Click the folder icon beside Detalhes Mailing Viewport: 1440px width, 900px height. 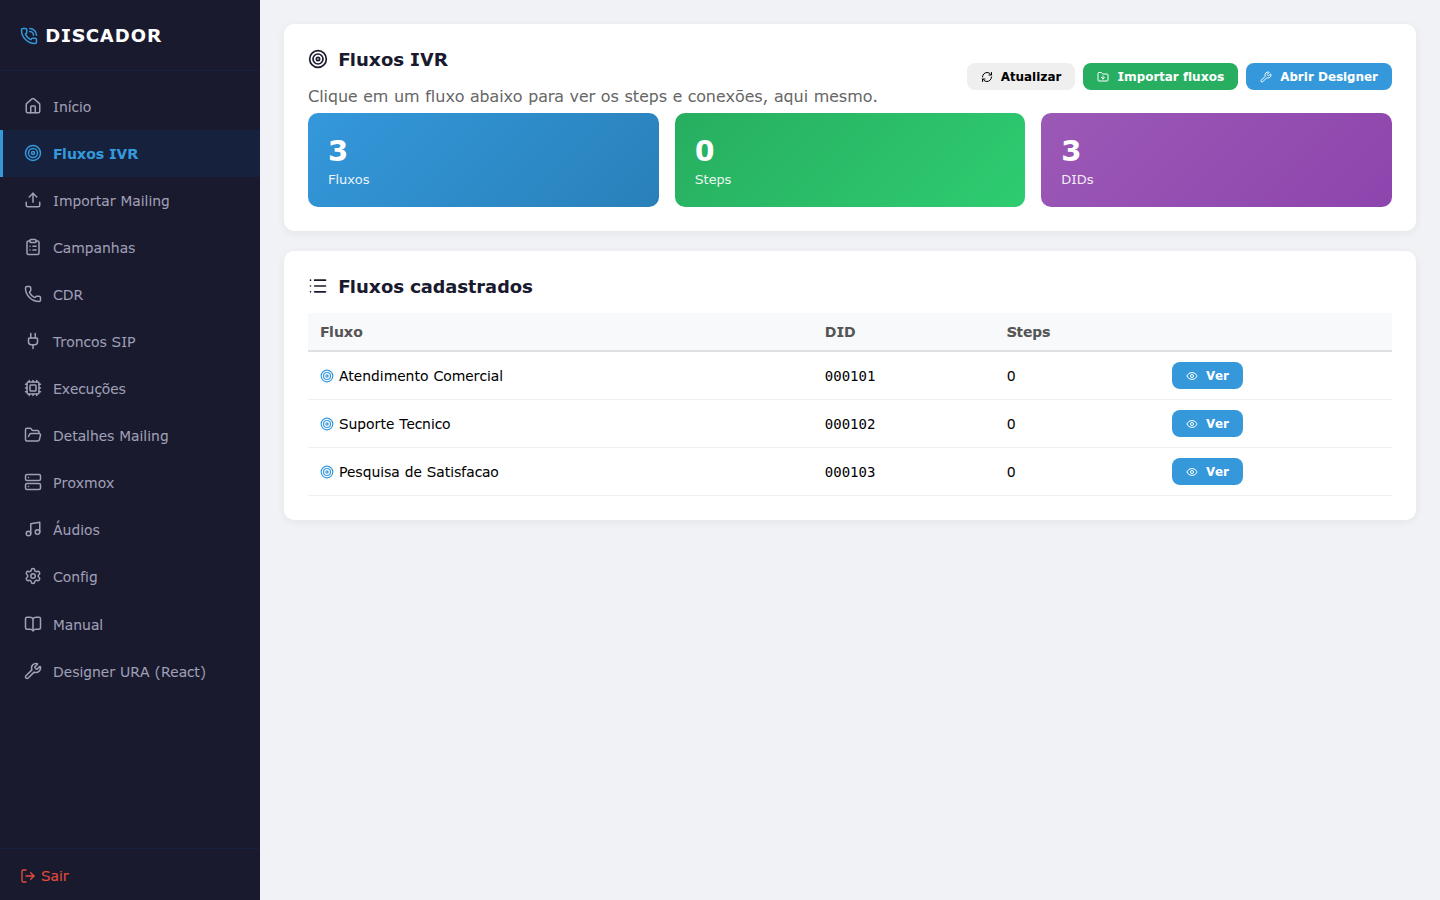coord(33,435)
